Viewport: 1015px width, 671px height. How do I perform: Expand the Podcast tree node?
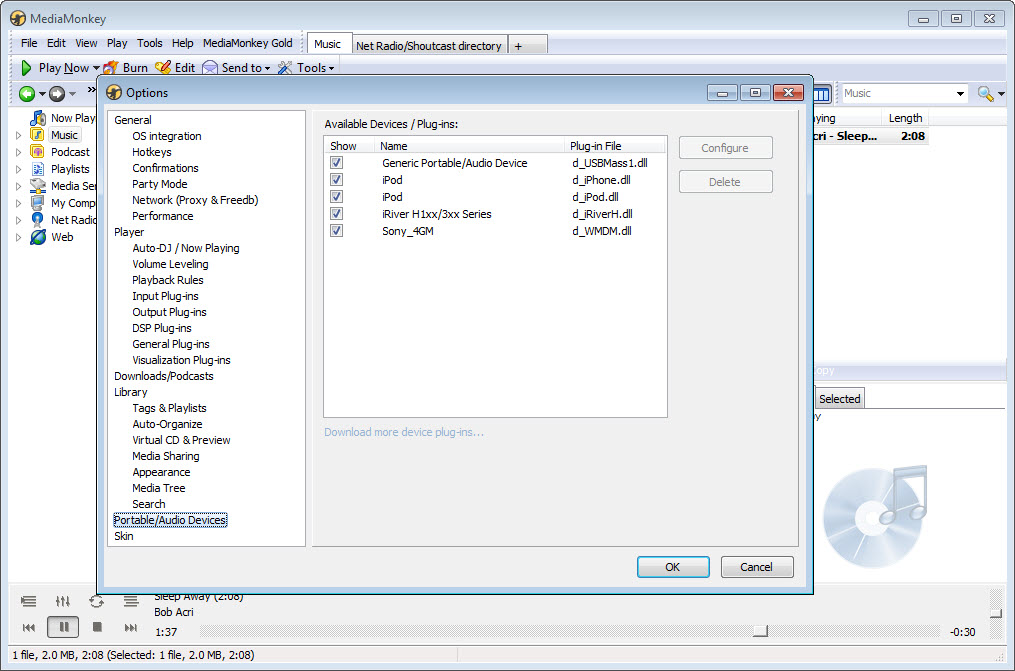(18, 152)
